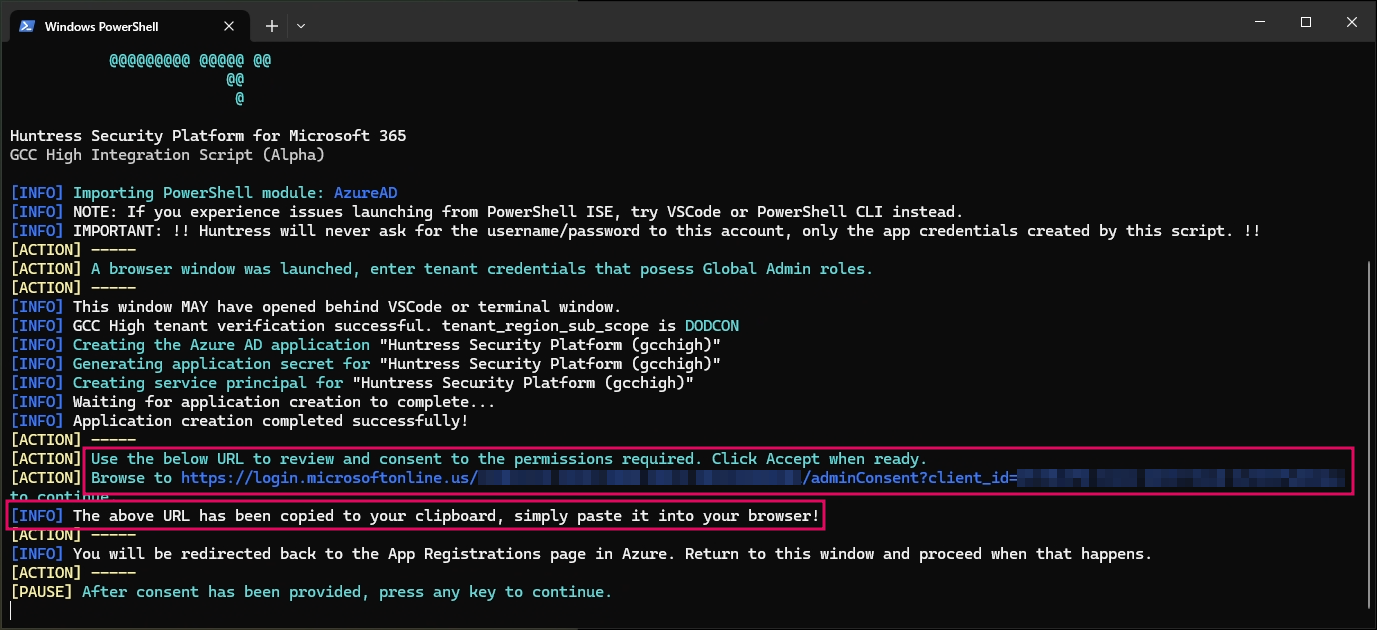
Task: Click the "Use the below URL to review" line
Action: click(x=469, y=459)
